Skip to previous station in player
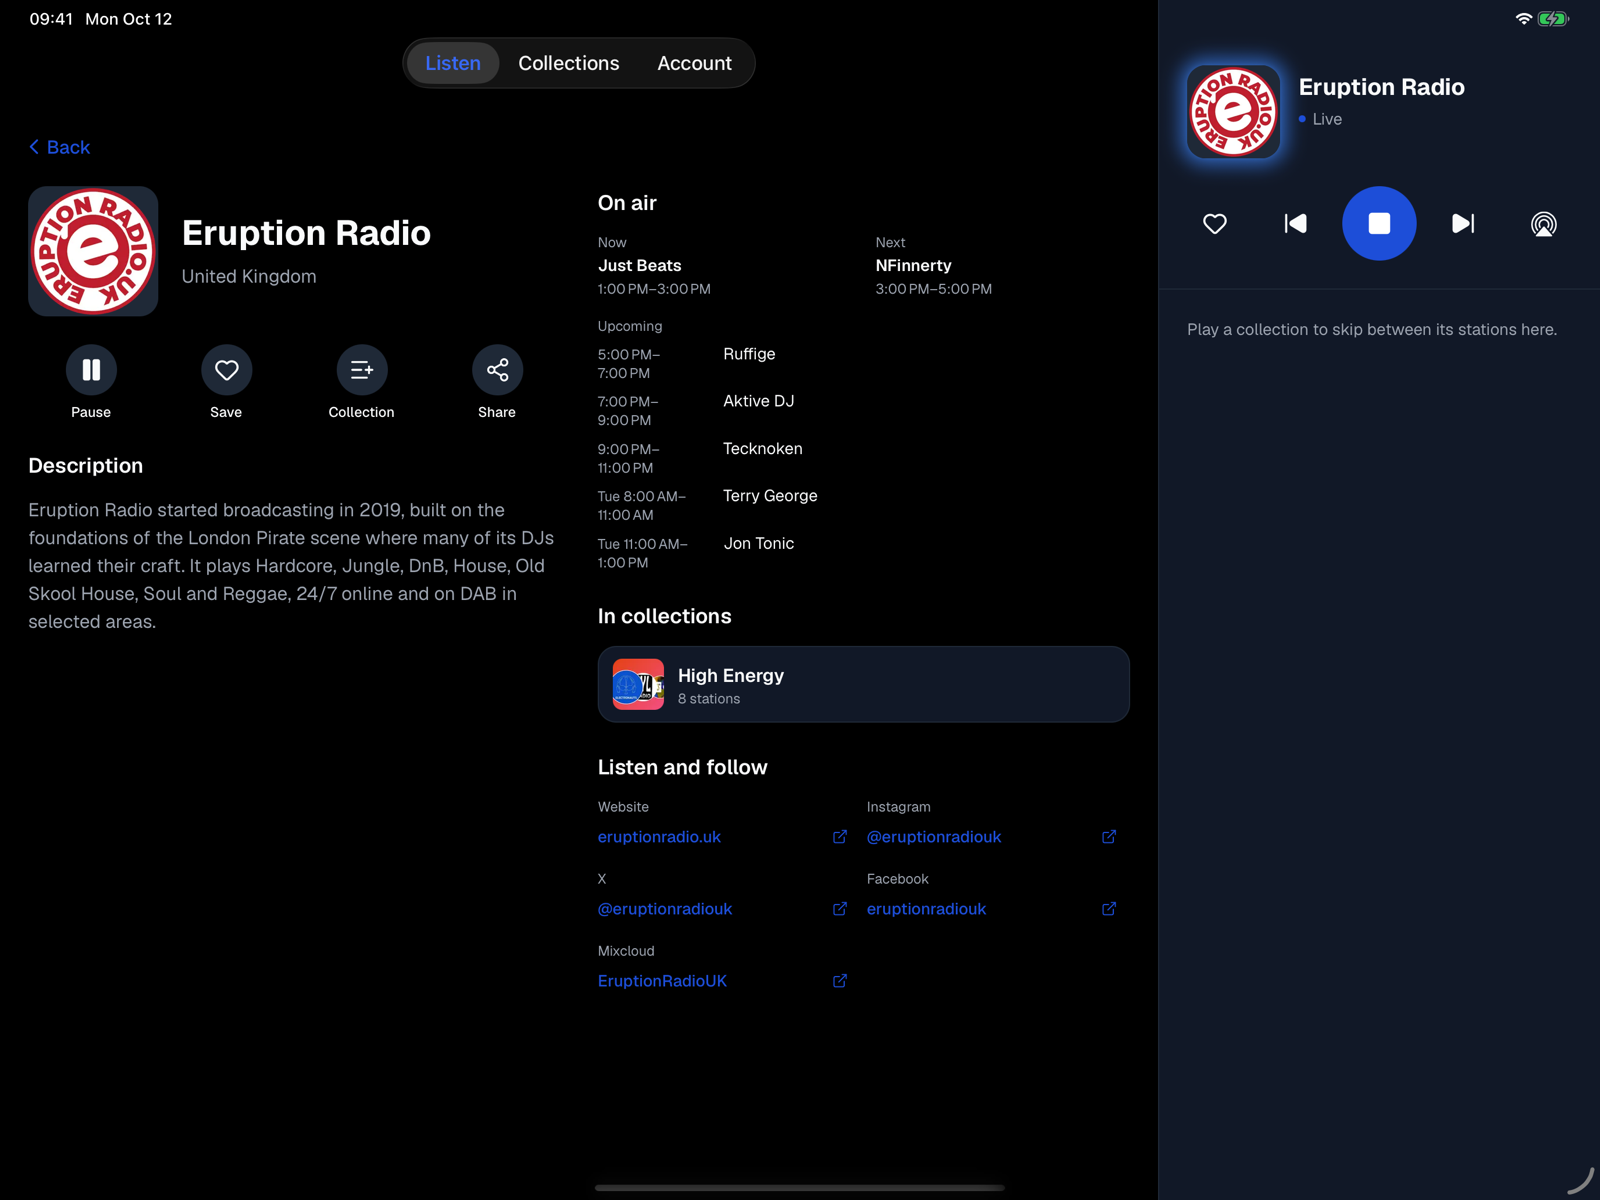Screen dimensions: 1600x1200 (x=1296, y=223)
